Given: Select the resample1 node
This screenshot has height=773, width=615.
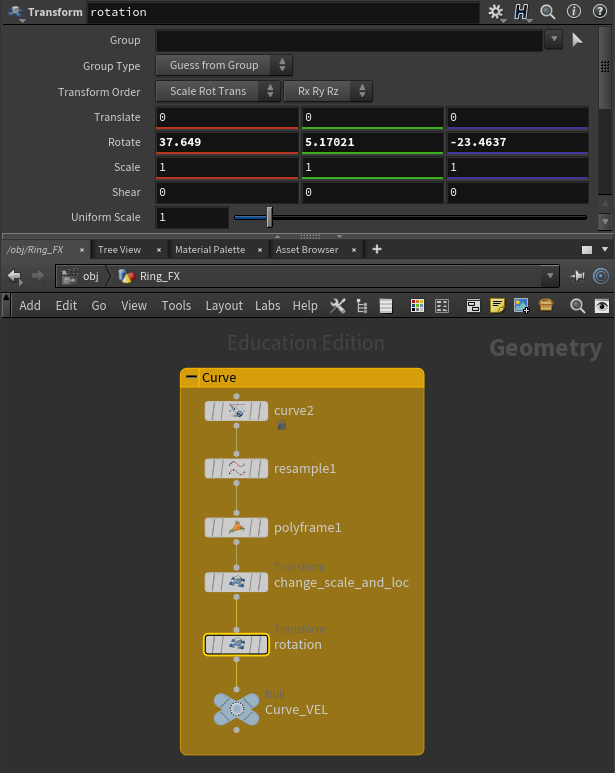Looking at the screenshot, I should click(x=236, y=468).
